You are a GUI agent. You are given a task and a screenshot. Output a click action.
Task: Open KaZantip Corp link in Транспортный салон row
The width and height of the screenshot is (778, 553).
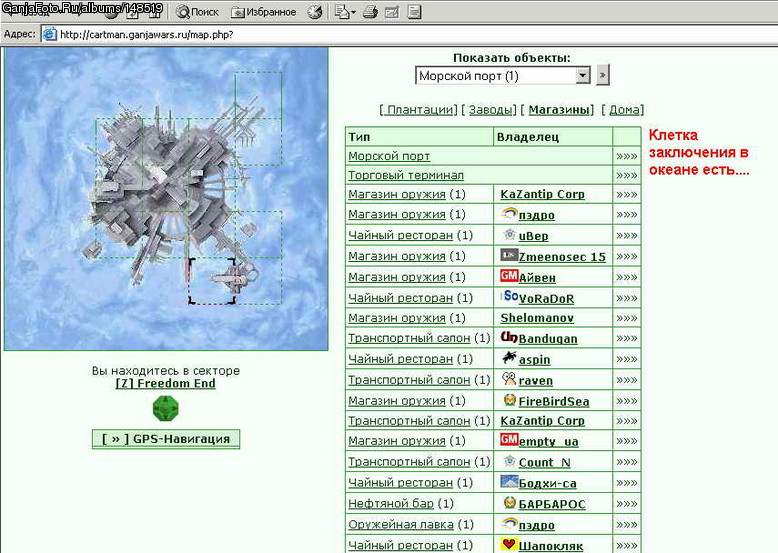(x=542, y=421)
